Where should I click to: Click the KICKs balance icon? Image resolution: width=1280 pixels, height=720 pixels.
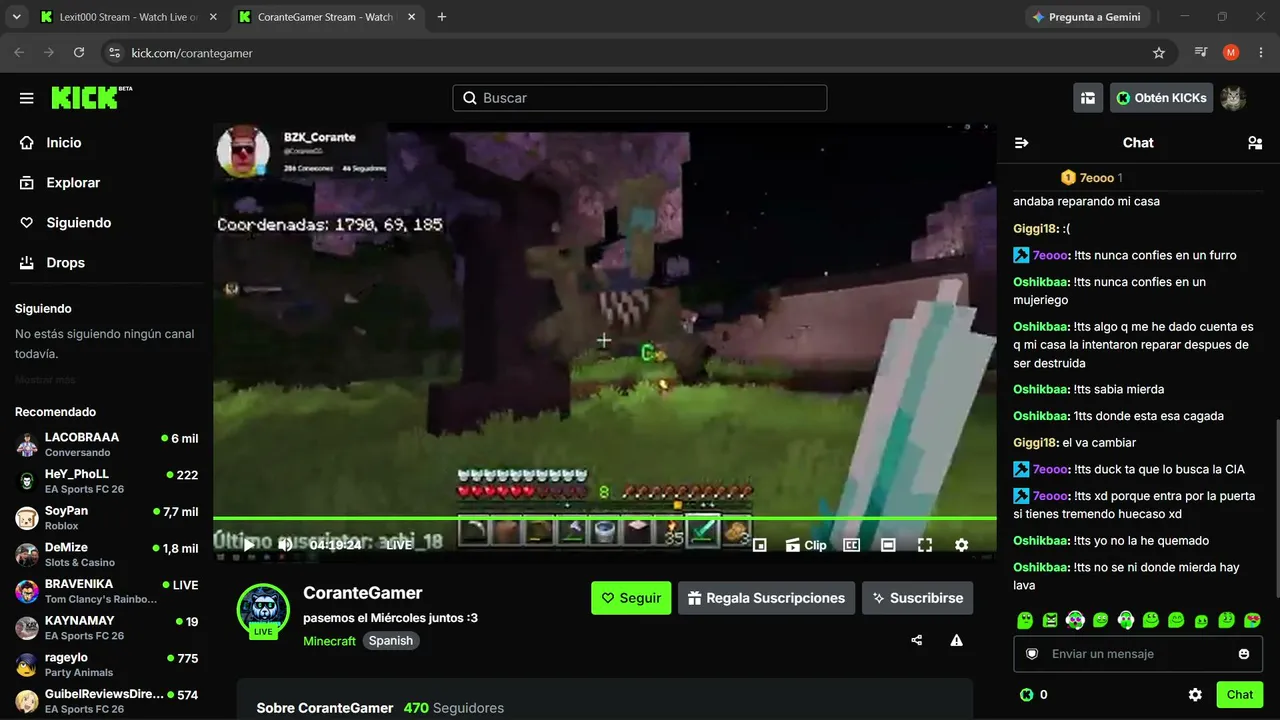click(1026, 695)
